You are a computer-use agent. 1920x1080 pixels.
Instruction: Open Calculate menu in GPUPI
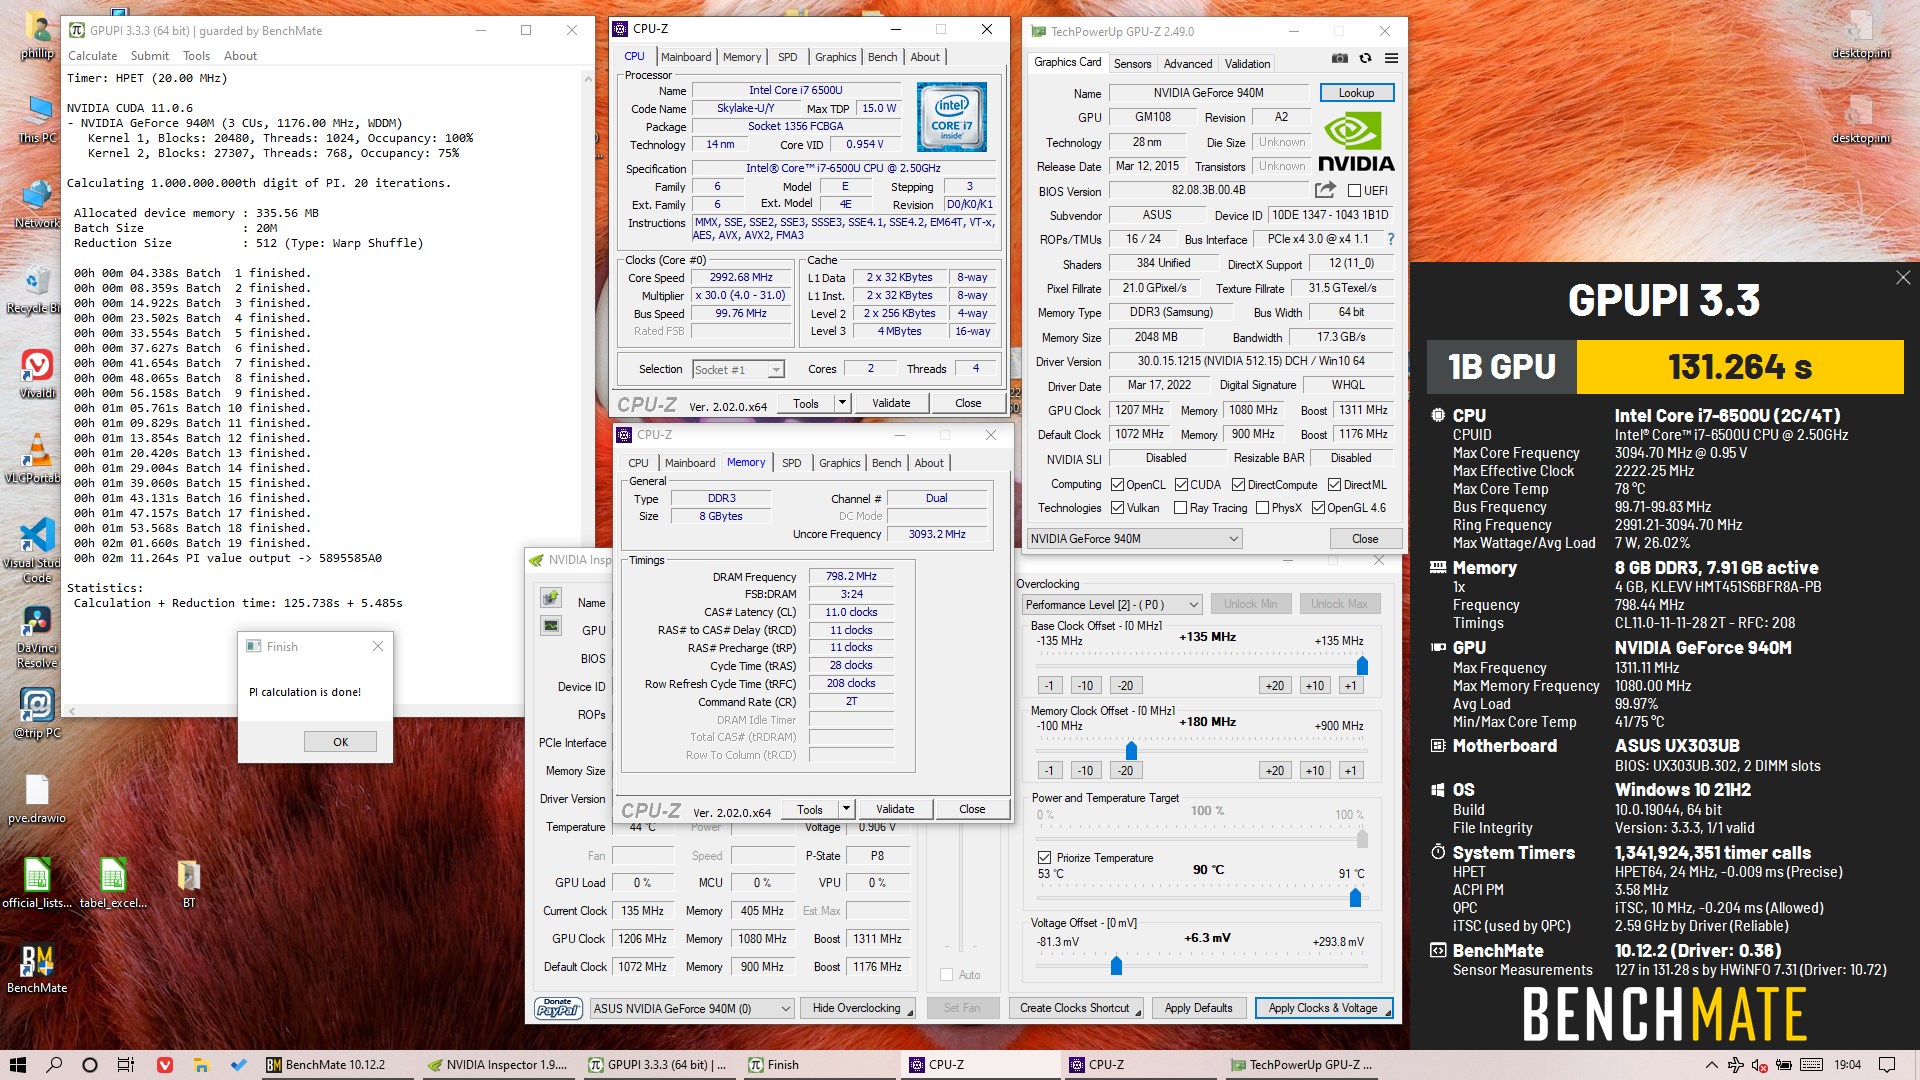tap(92, 56)
